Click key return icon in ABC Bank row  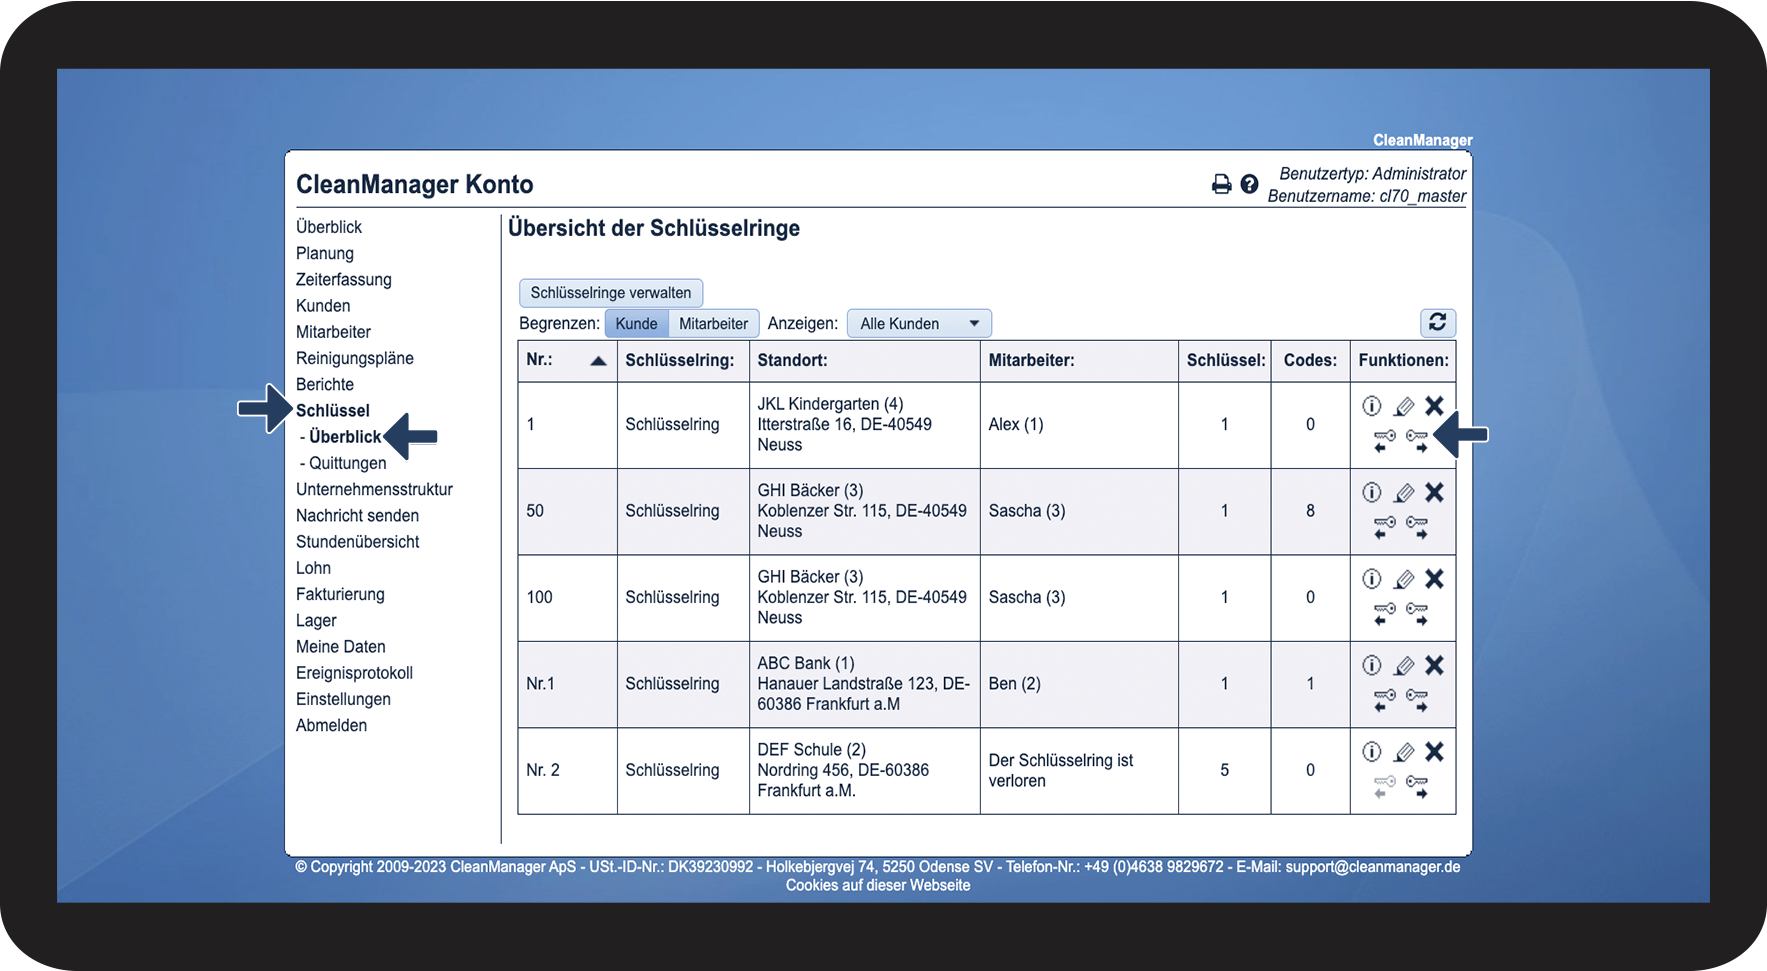(x=1384, y=700)
